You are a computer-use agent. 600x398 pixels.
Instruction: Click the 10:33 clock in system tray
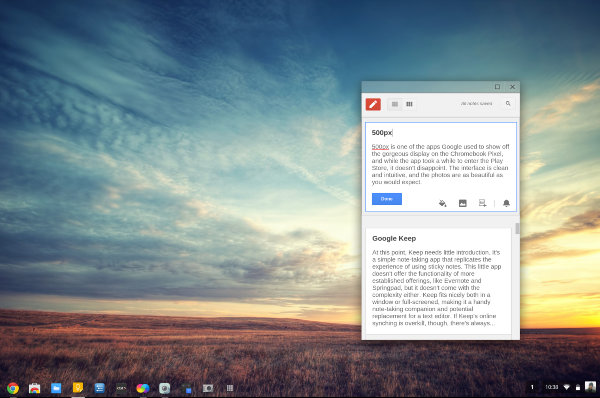[551, 387]
